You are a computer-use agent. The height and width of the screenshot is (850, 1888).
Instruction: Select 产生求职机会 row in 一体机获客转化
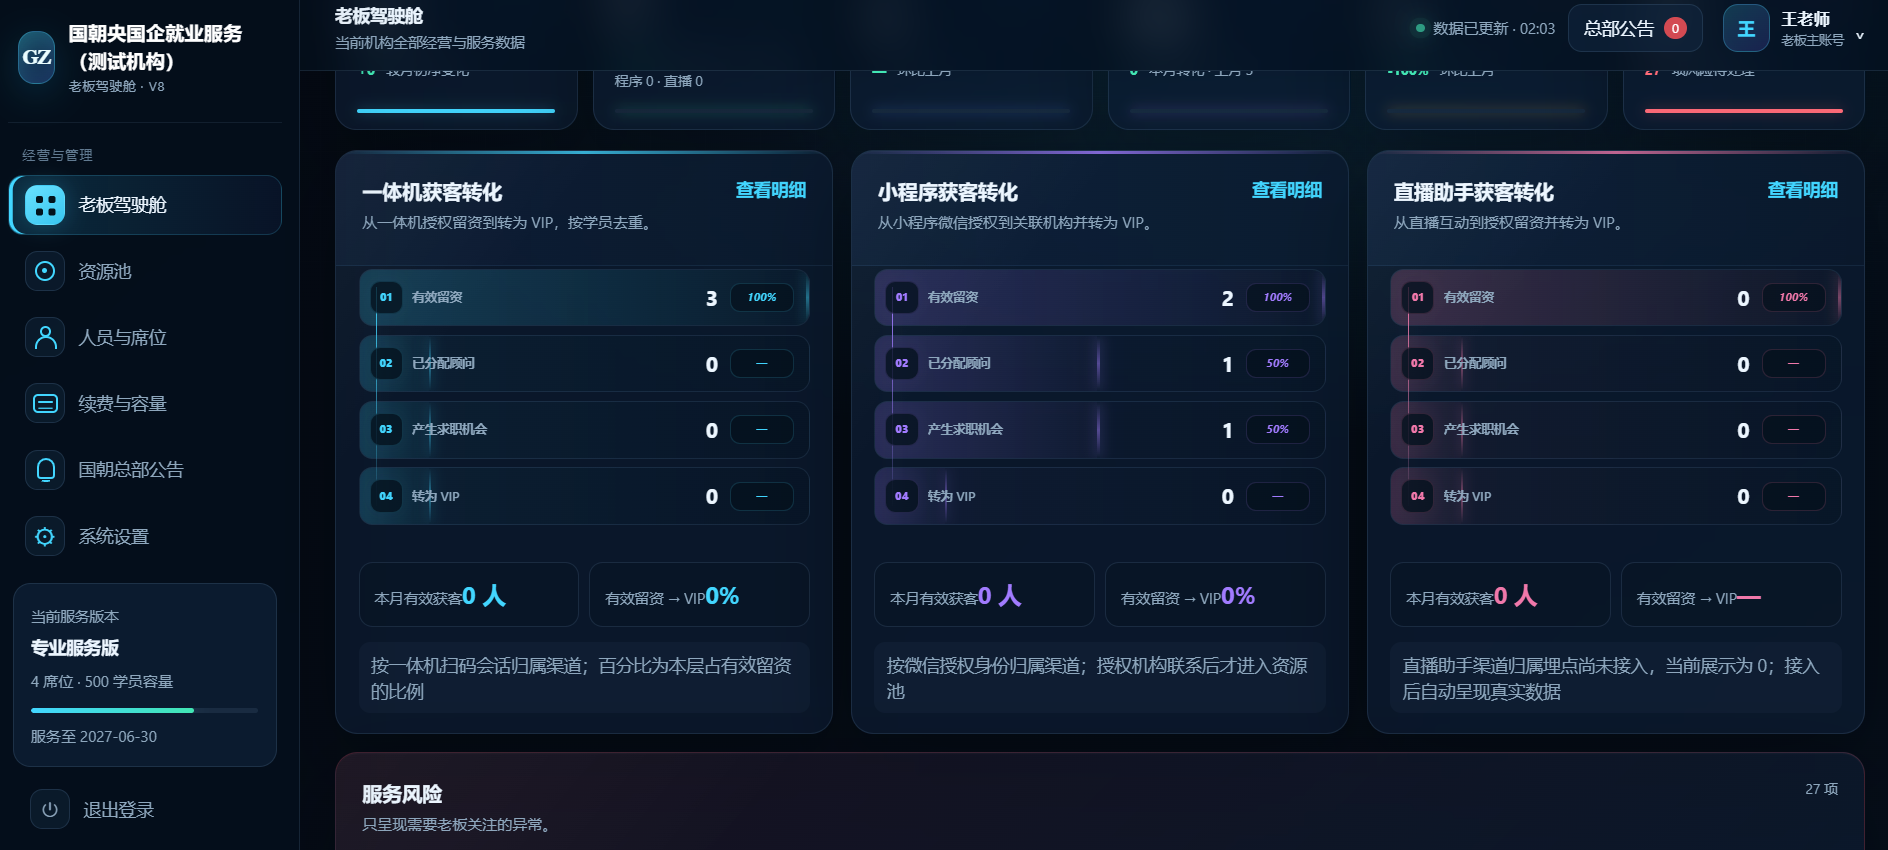584,430
